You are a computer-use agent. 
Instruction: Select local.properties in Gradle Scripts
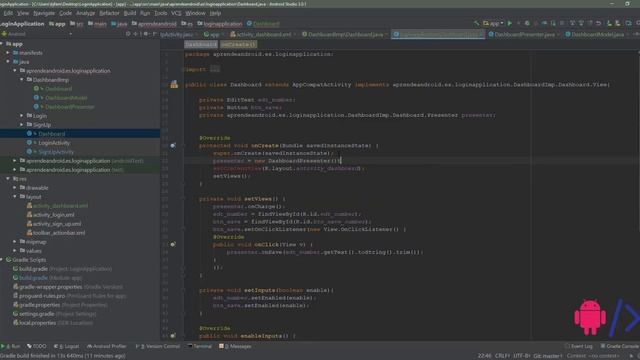37,323
